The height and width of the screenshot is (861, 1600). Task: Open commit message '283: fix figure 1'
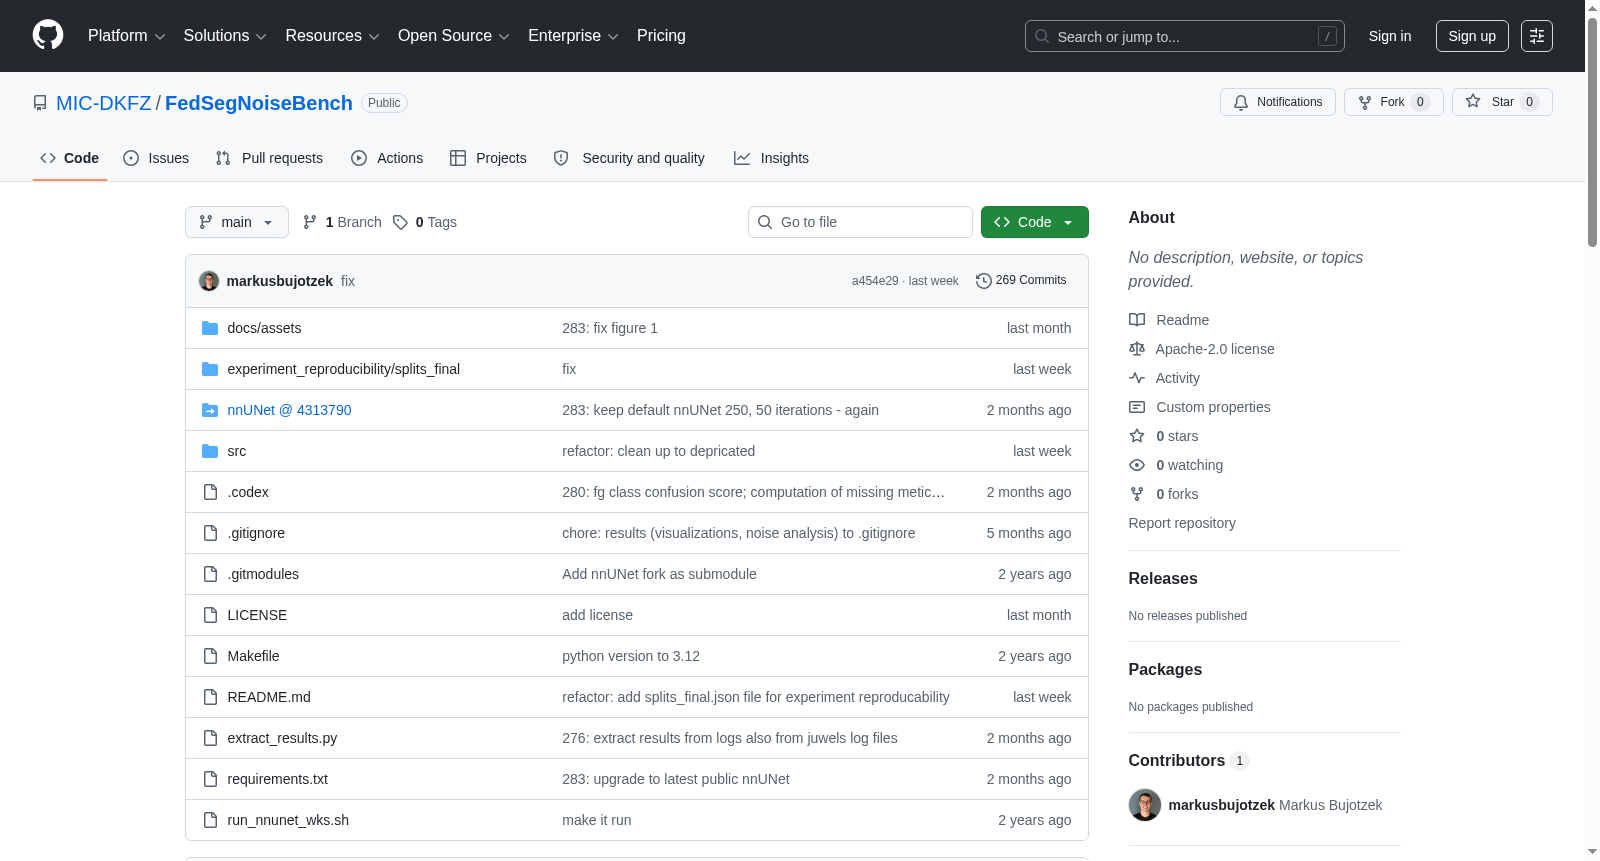[x=610, y=328]
